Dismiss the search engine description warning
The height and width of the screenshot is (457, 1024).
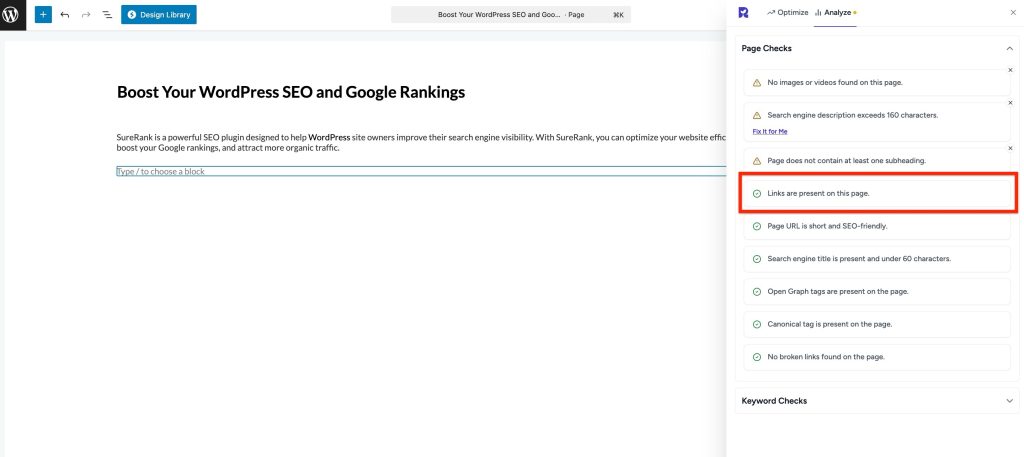(x=1010, y=103)
